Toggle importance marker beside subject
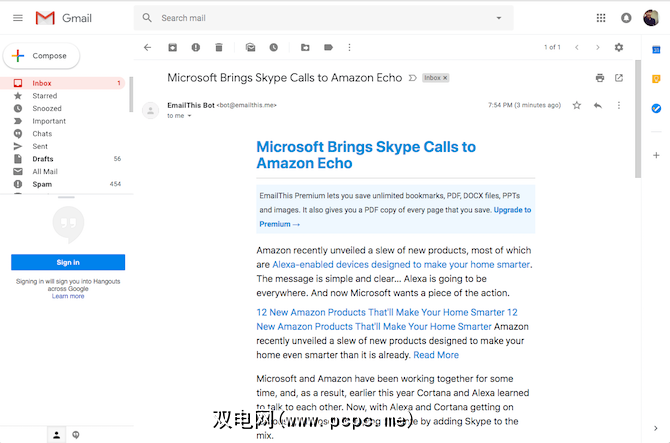This screenshot has width=670, height=443. coord(412,77)
